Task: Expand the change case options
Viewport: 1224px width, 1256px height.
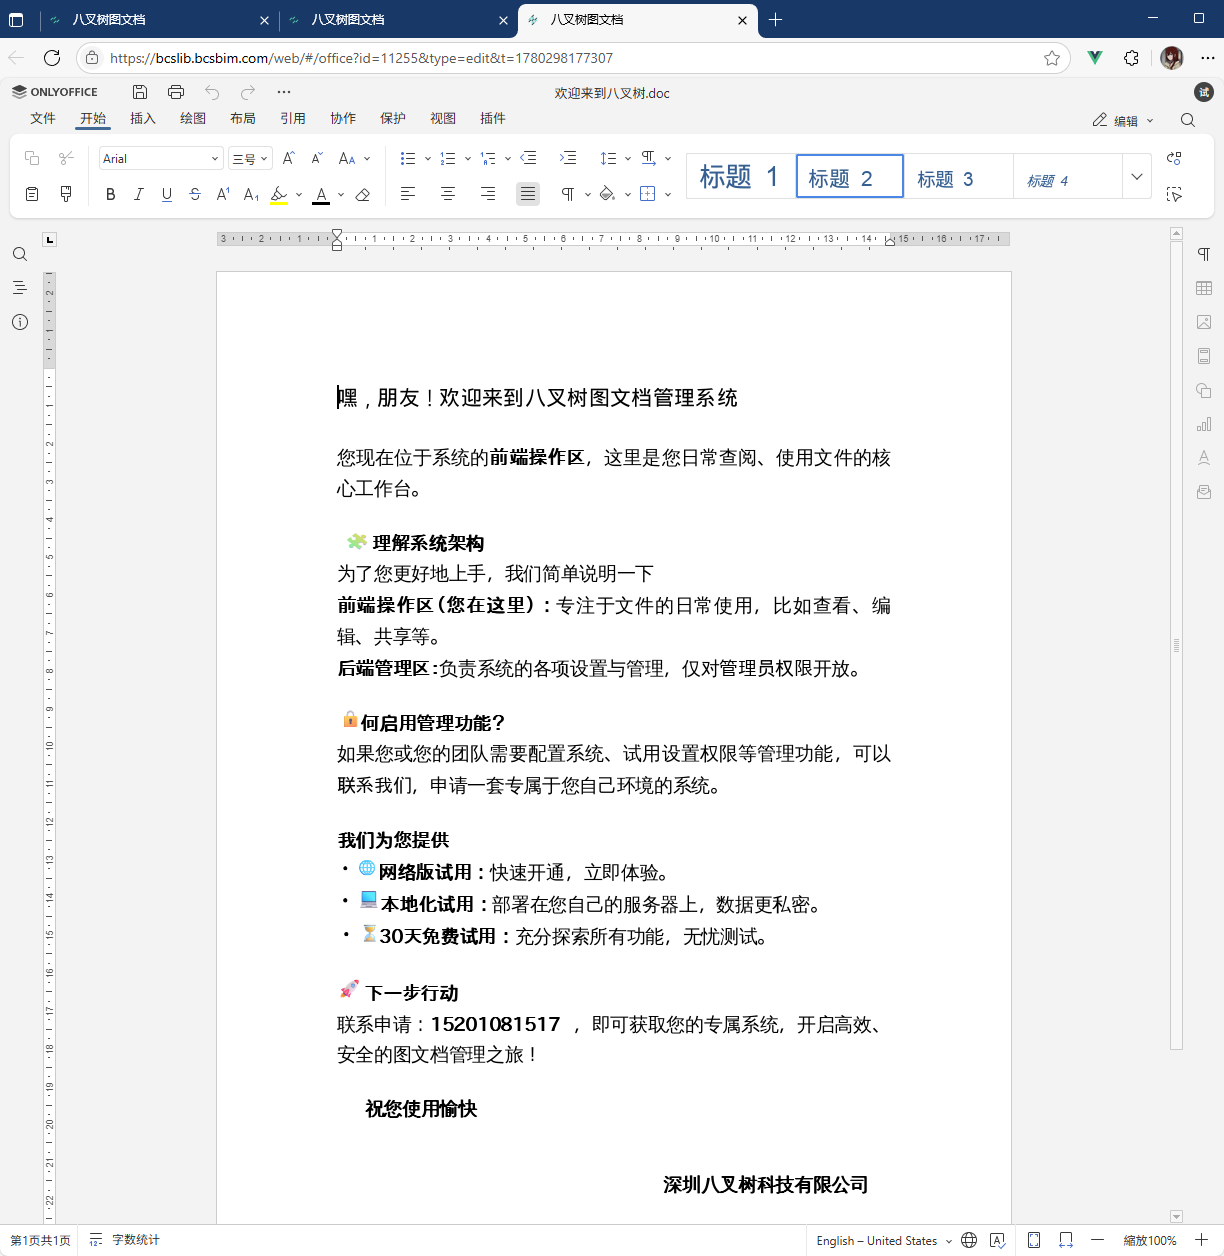Action: [x=367, y=158]
